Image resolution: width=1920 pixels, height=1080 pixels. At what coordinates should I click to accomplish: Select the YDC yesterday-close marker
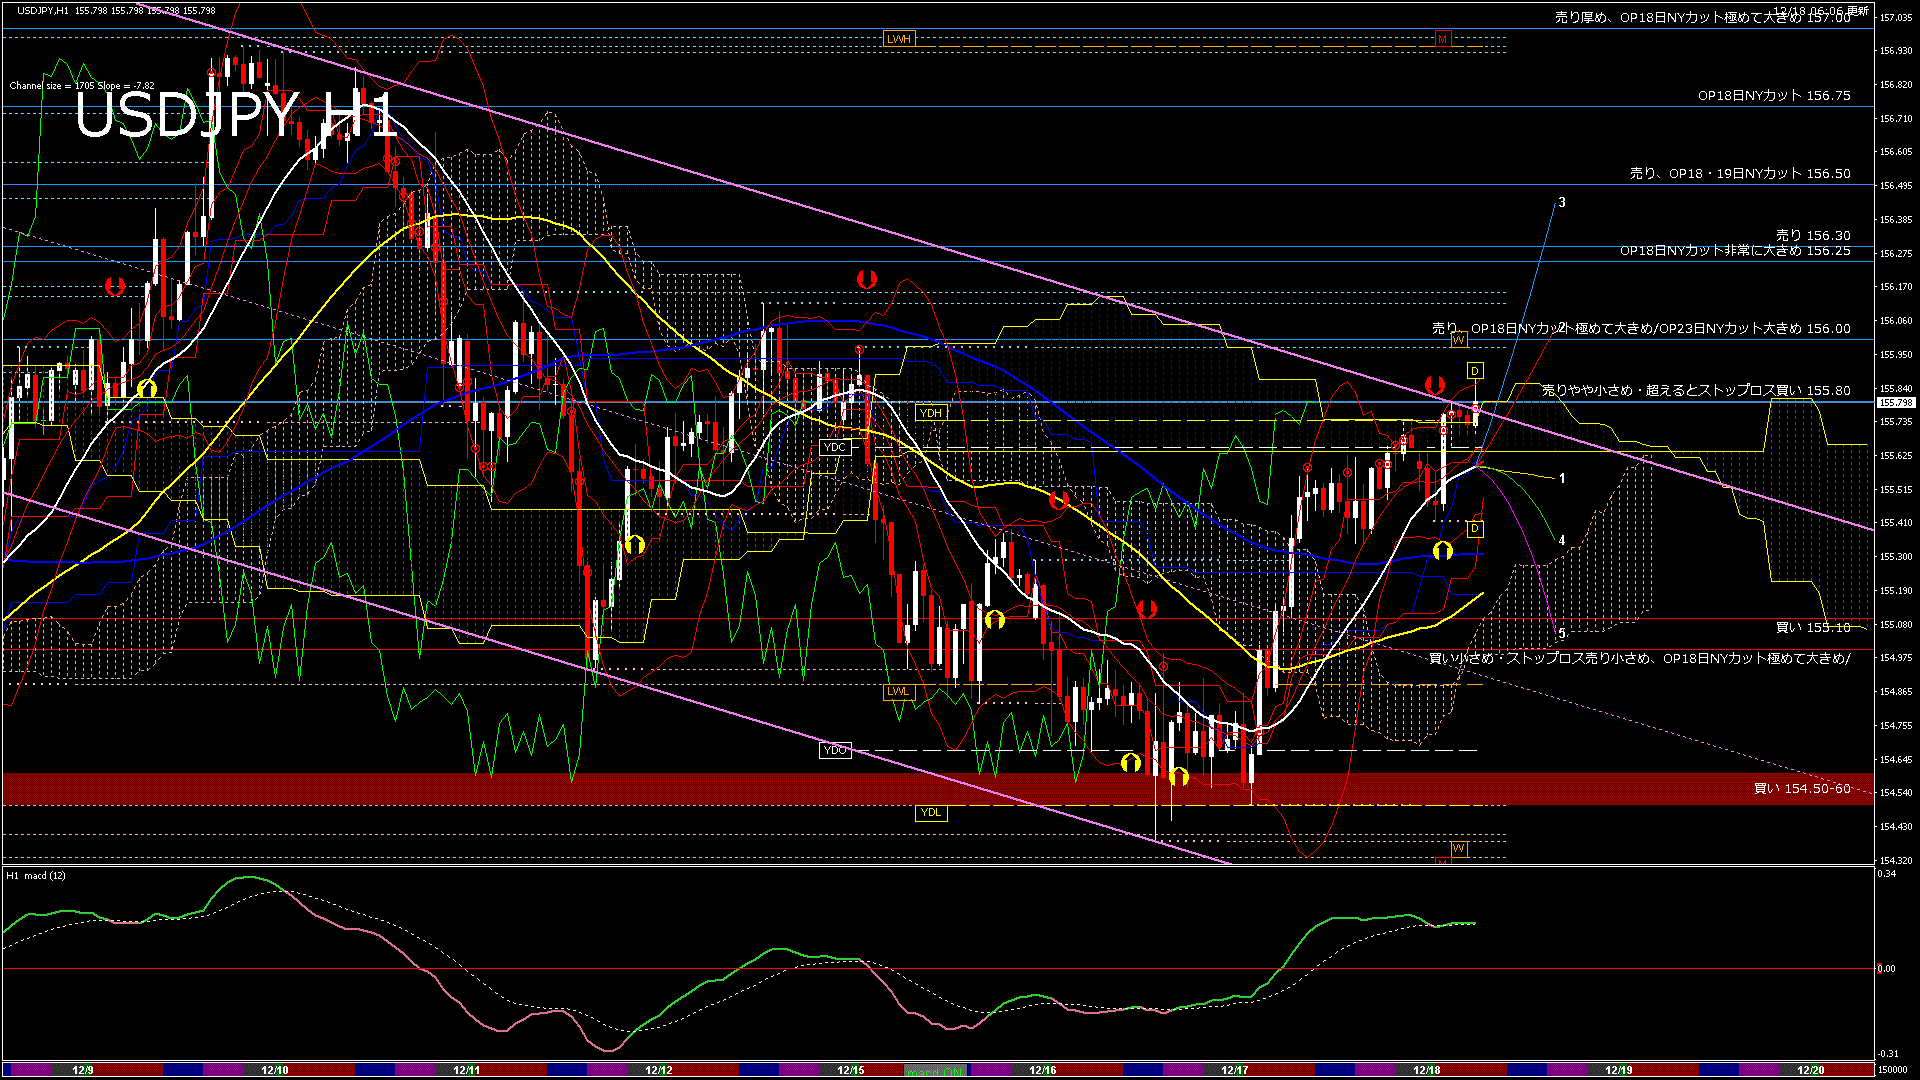[835, 447]
